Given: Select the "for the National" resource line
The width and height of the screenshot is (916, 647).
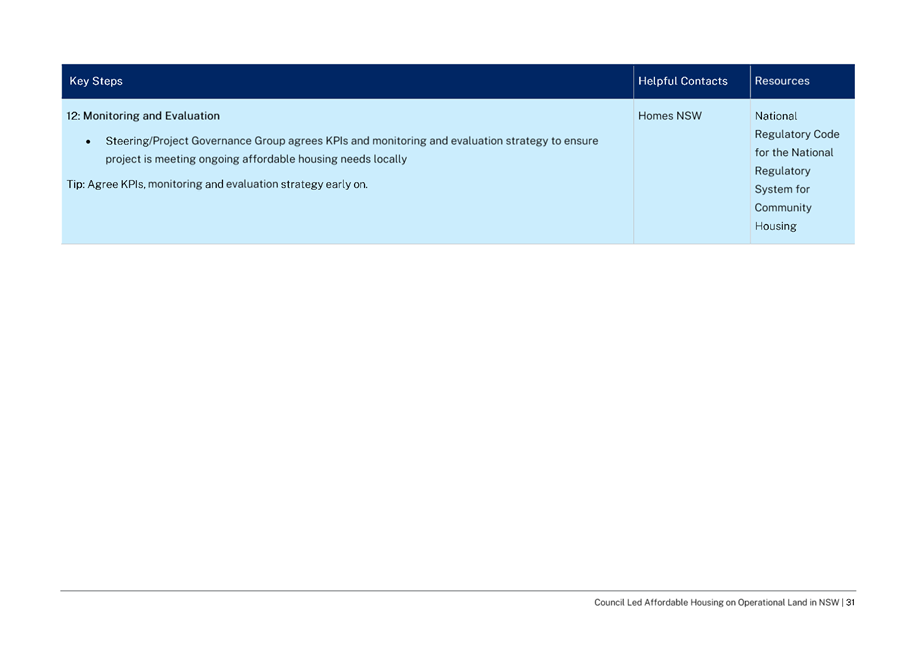Looking at the screenshot, I should [794, 153].
